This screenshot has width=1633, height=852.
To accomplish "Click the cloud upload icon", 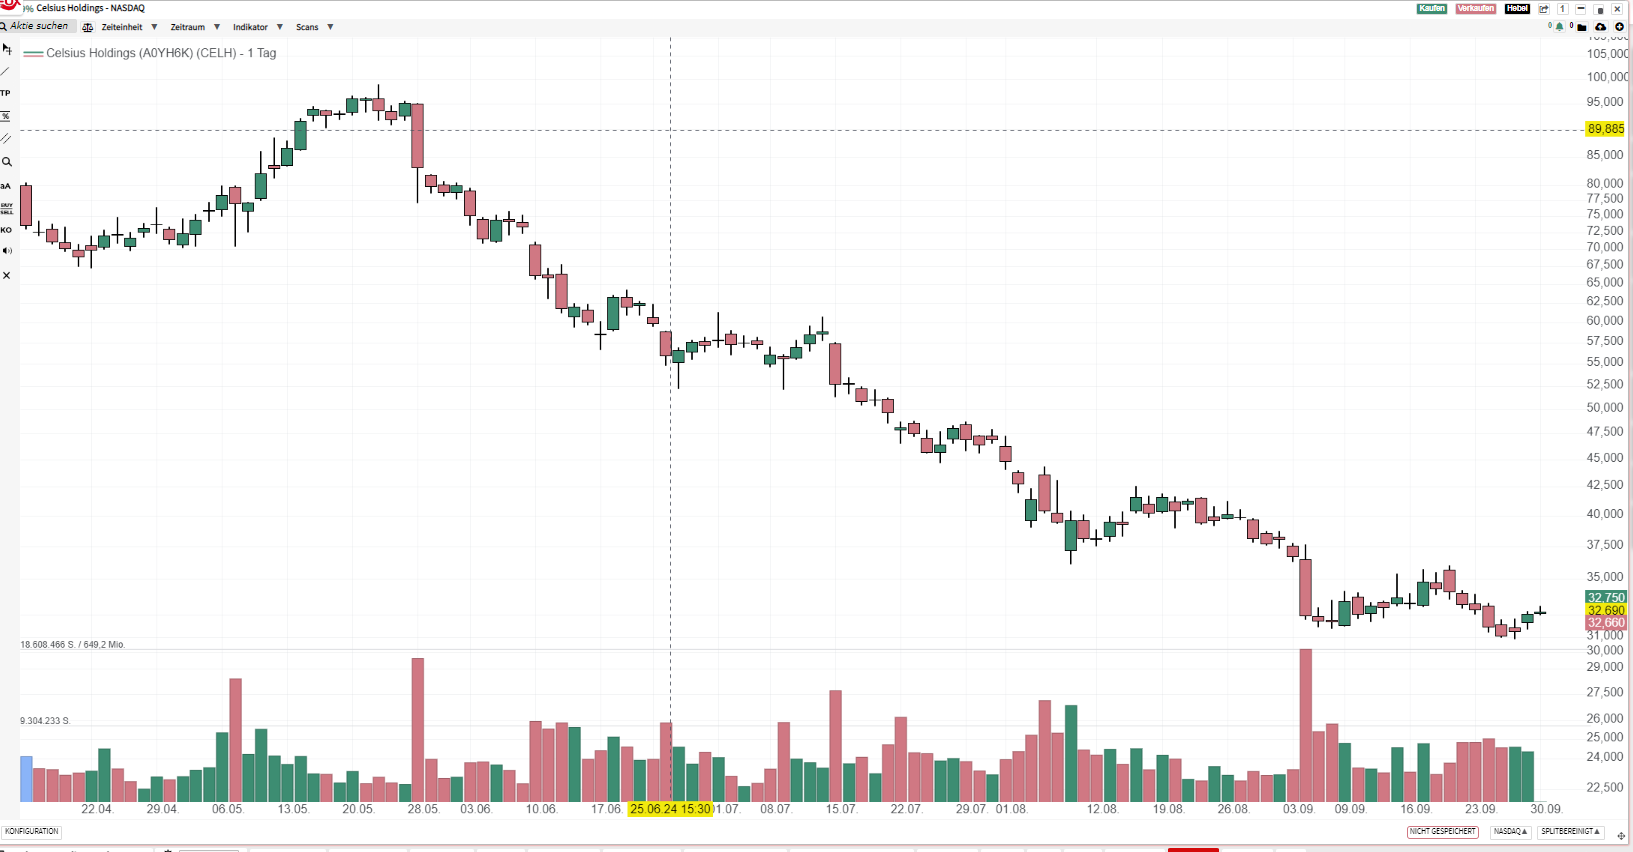I will 1600,27.
